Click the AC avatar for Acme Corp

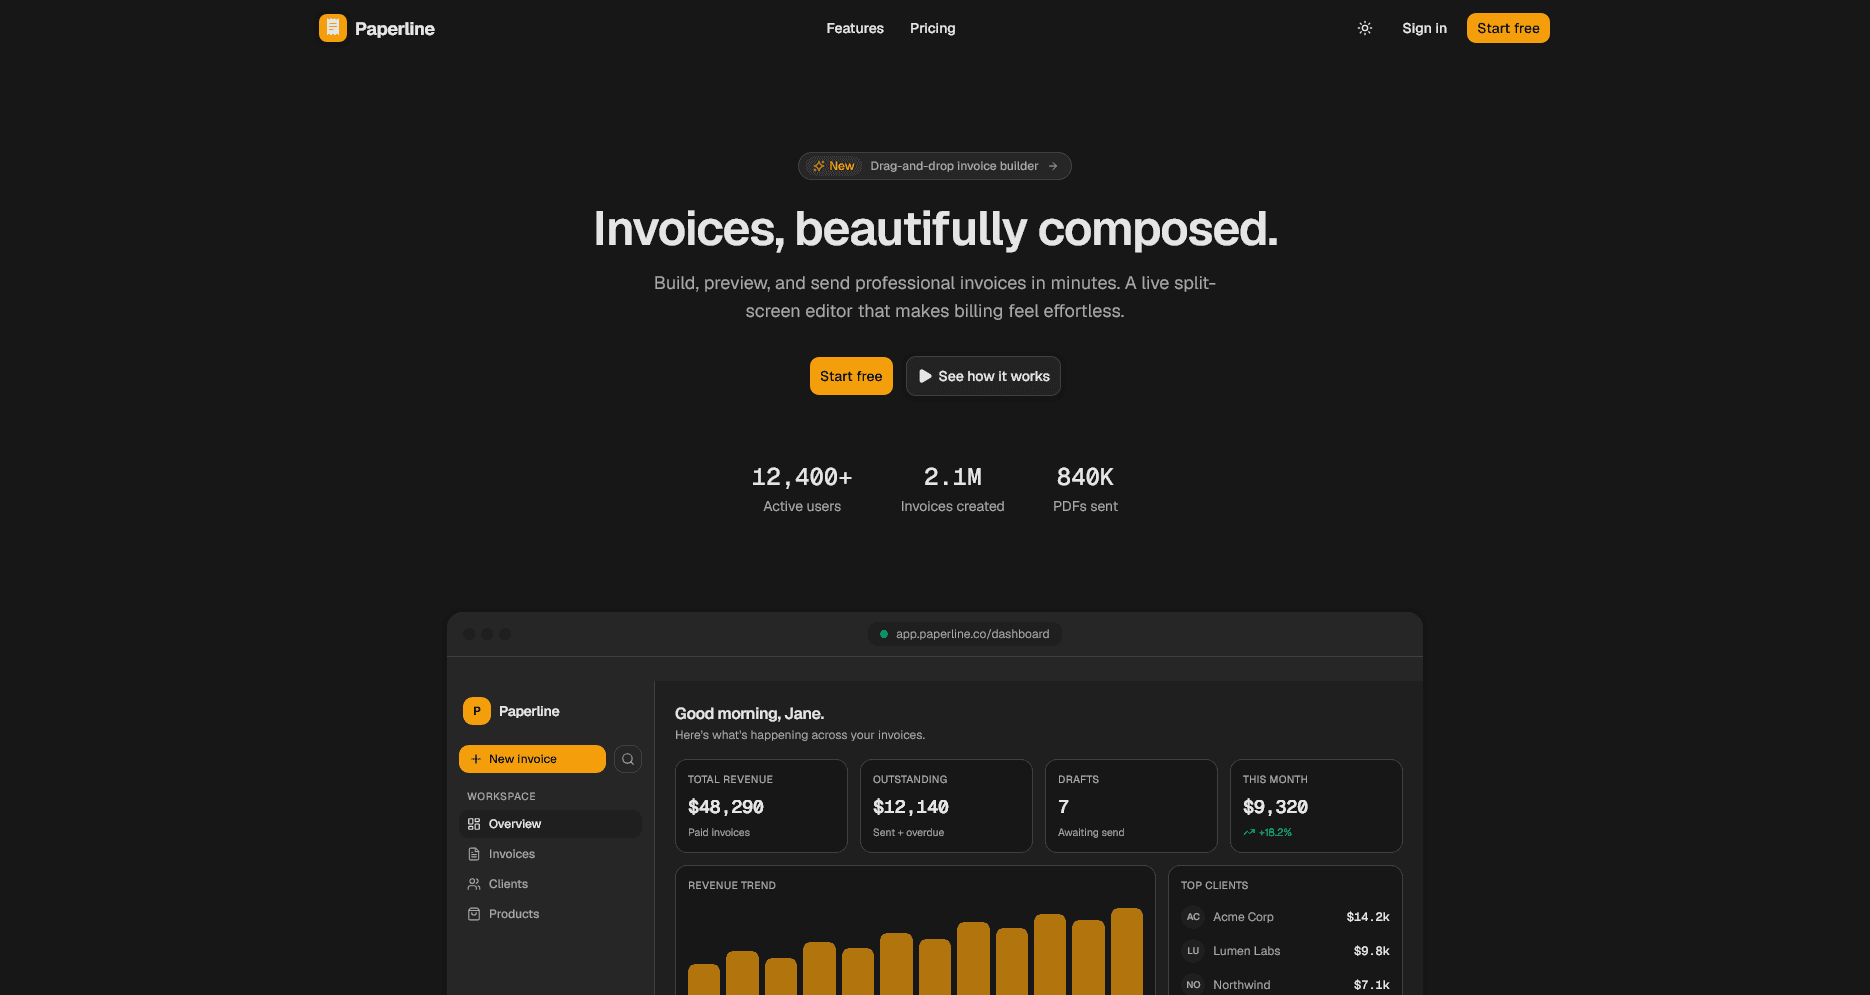(x=1193, y=917)
